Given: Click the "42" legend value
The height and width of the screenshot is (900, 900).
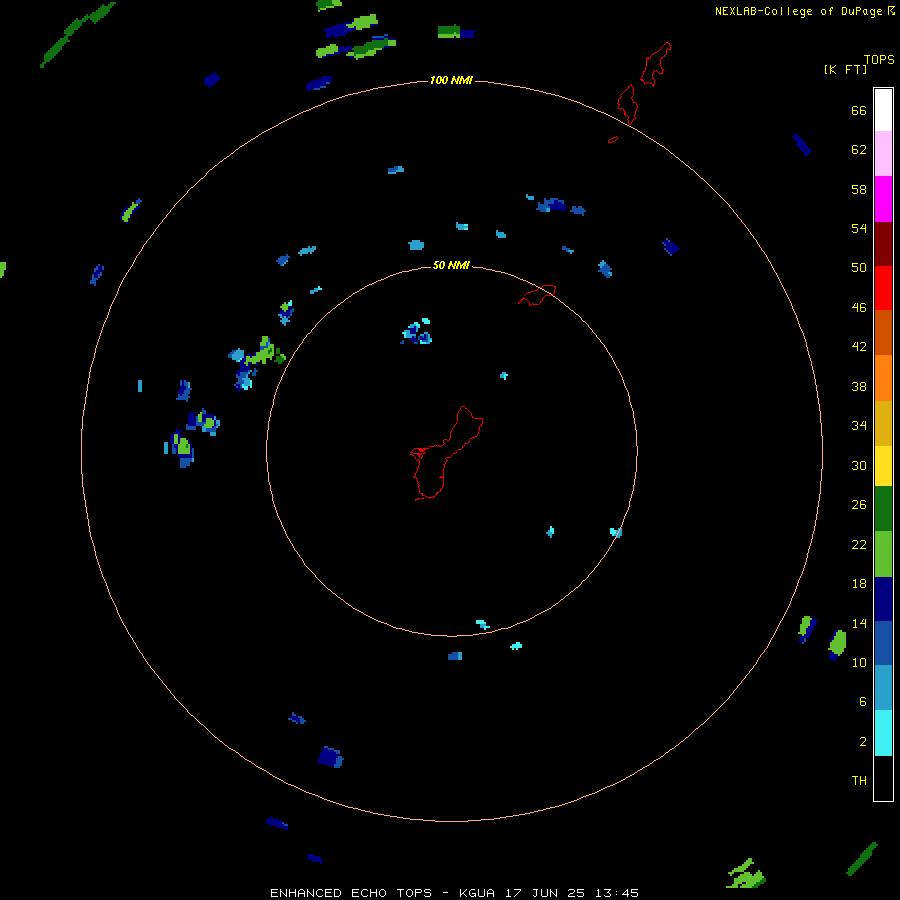Looking at the screenshot, I should click(859, 347).
